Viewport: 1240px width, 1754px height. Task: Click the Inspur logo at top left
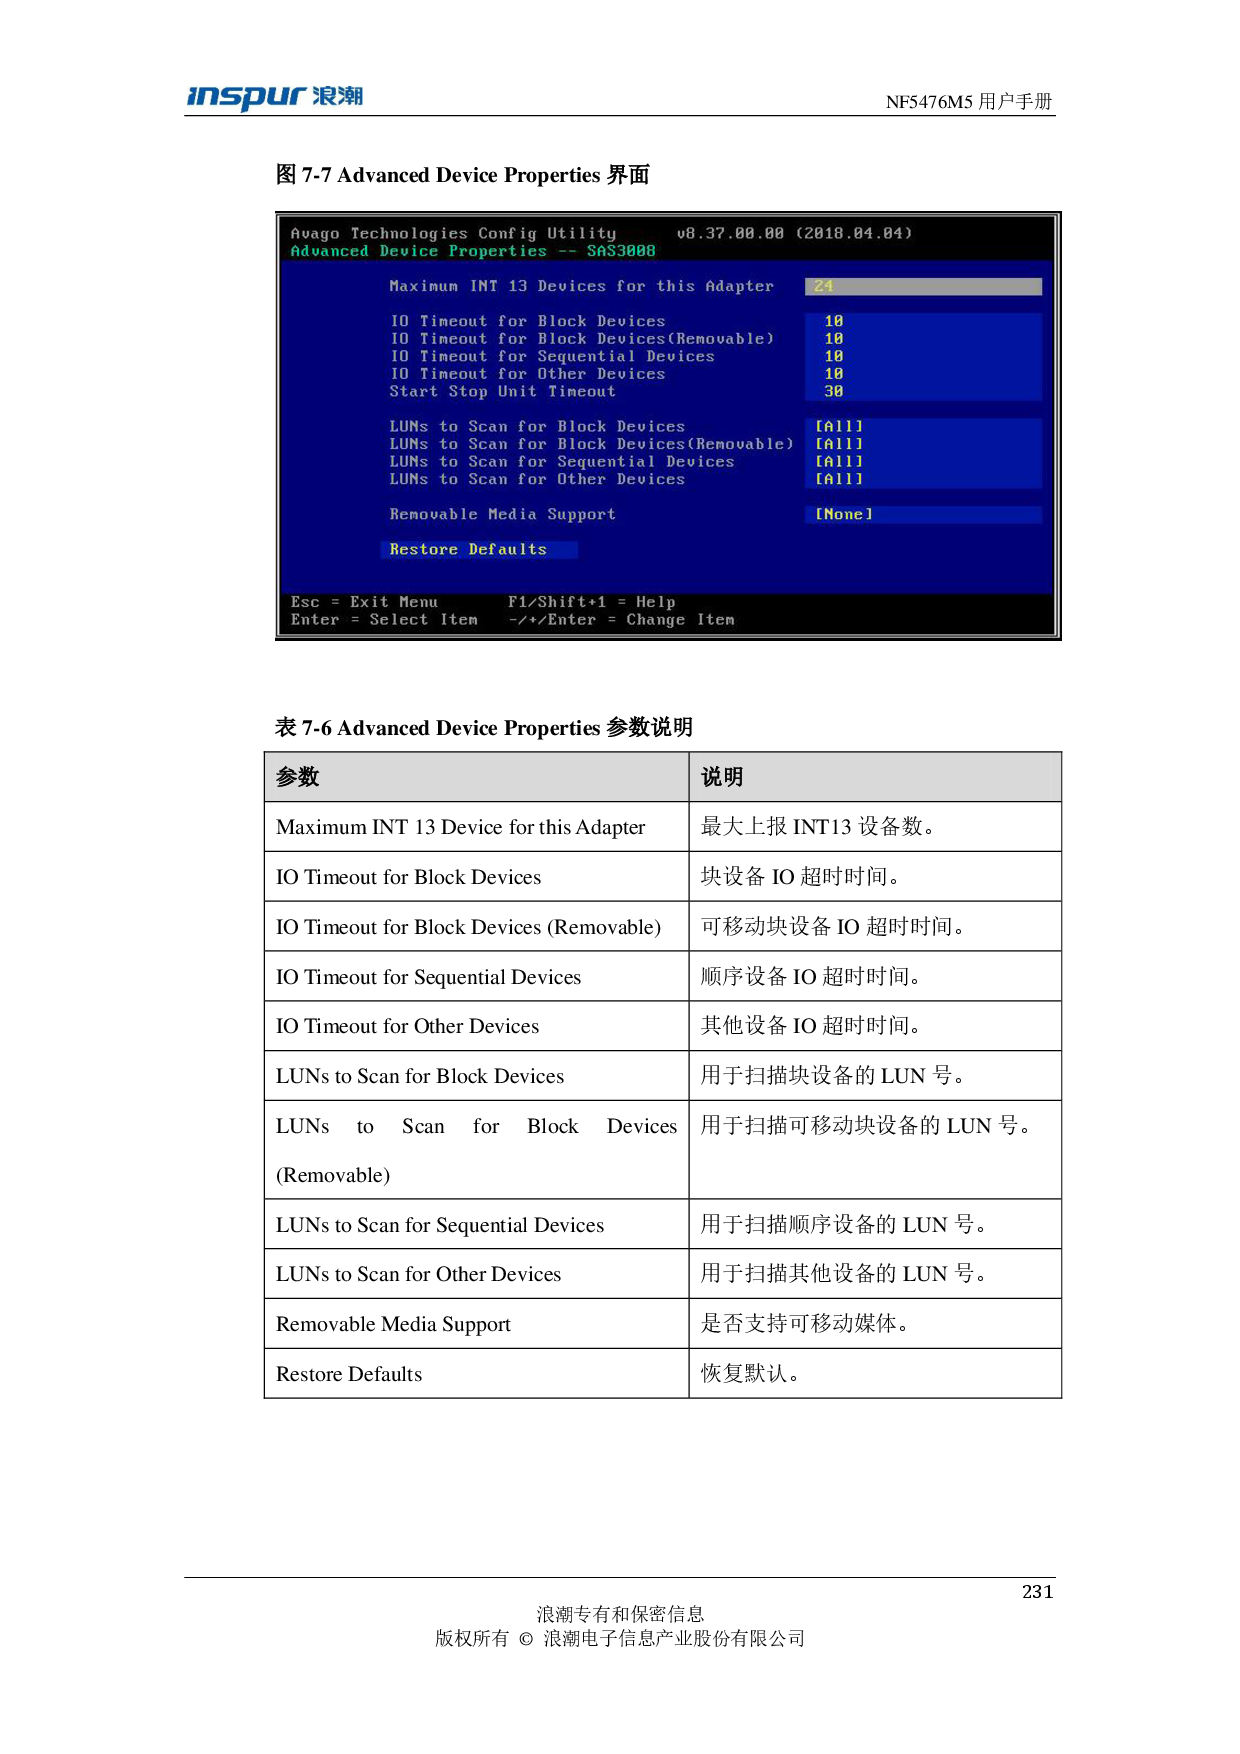point(274,98)
